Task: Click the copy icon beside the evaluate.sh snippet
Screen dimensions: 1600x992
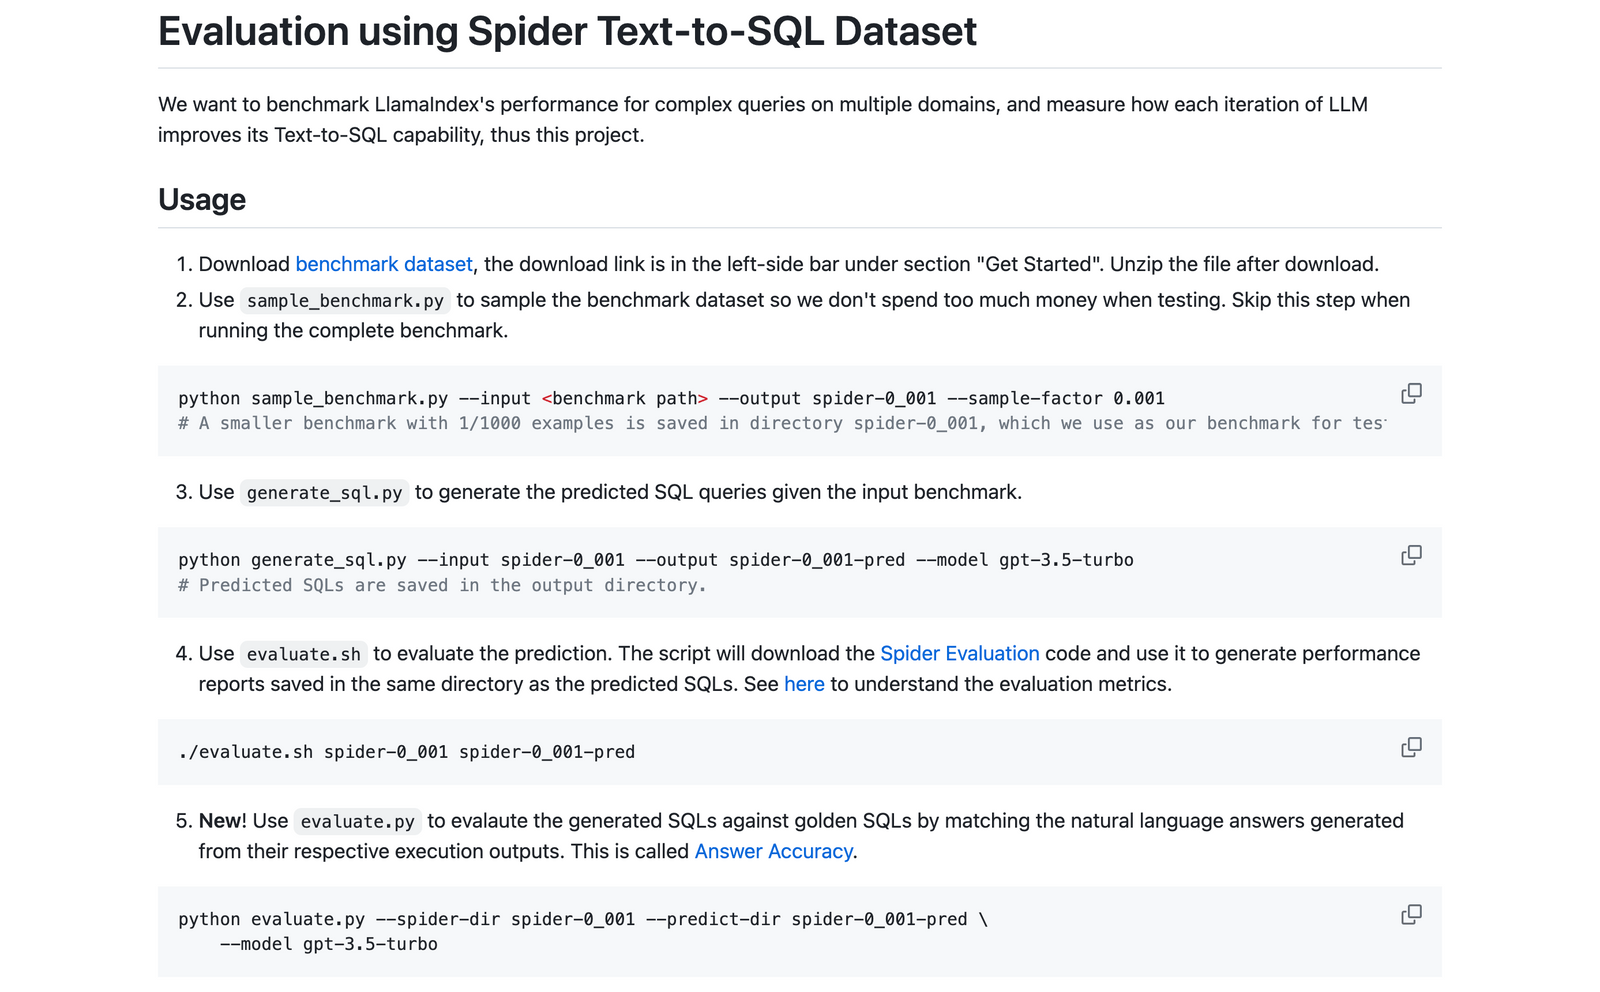Action: point(1411,747)
